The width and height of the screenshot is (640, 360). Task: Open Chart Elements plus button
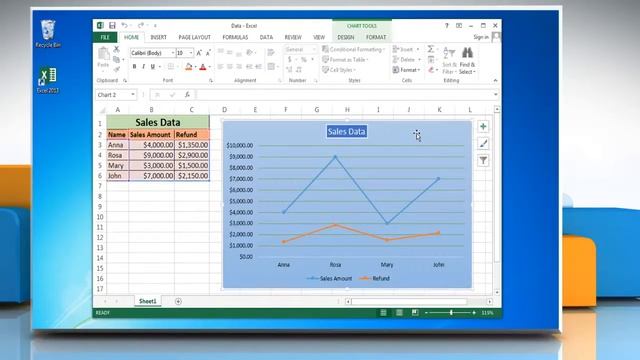(483, 127)
